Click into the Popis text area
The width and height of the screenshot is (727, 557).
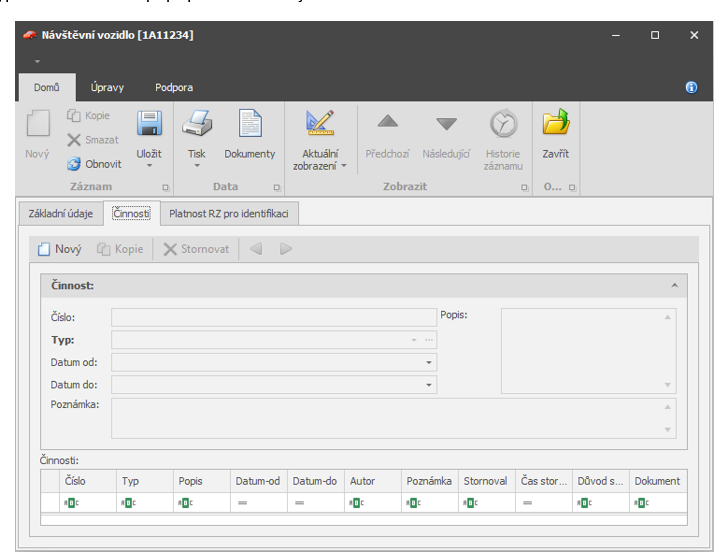(x=588, y=351)
